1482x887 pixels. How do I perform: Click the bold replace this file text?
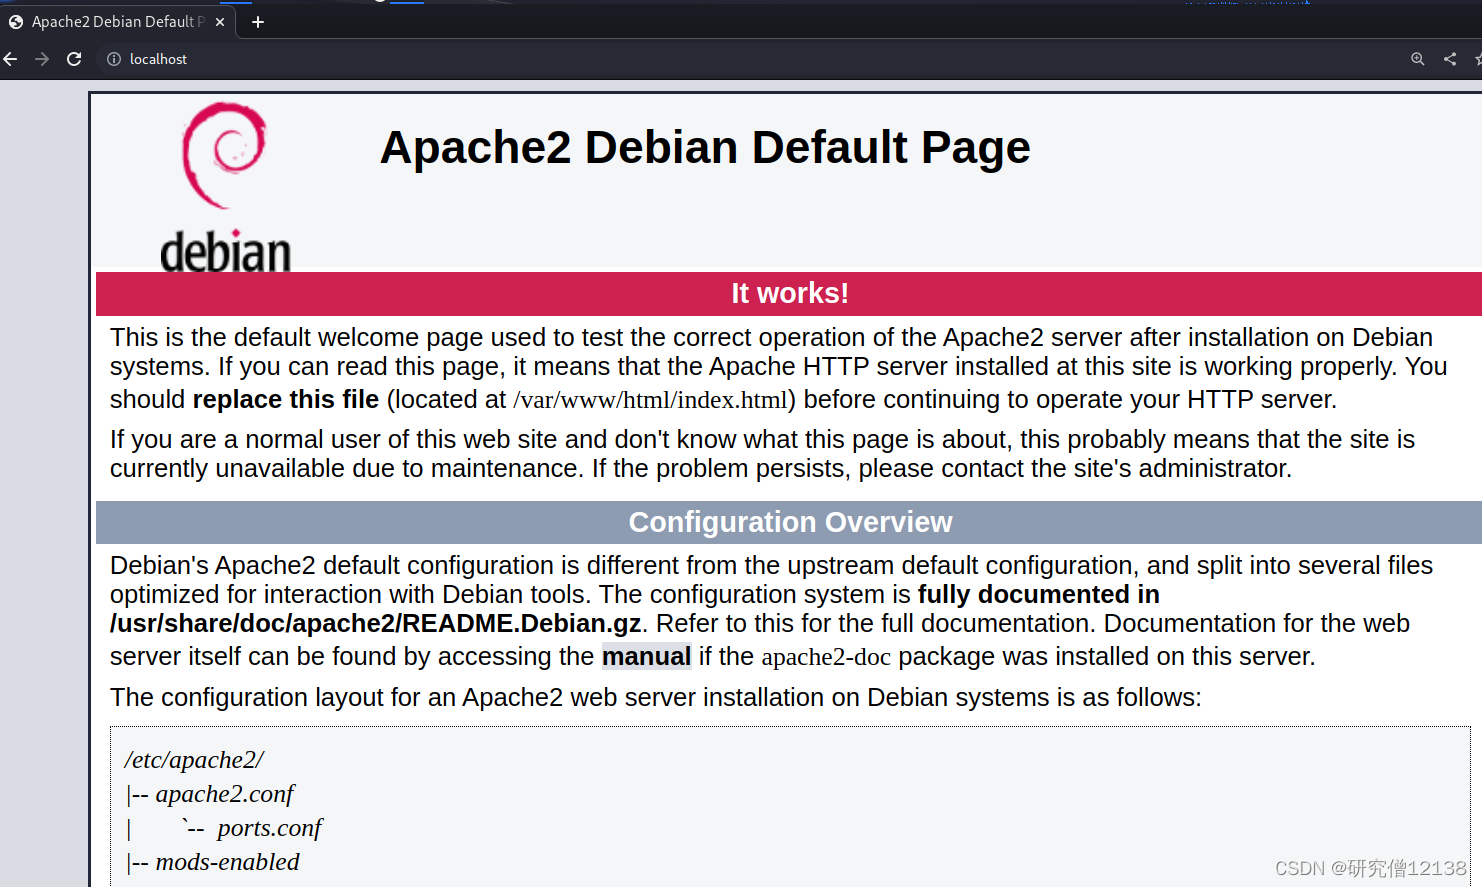[286, 399]
